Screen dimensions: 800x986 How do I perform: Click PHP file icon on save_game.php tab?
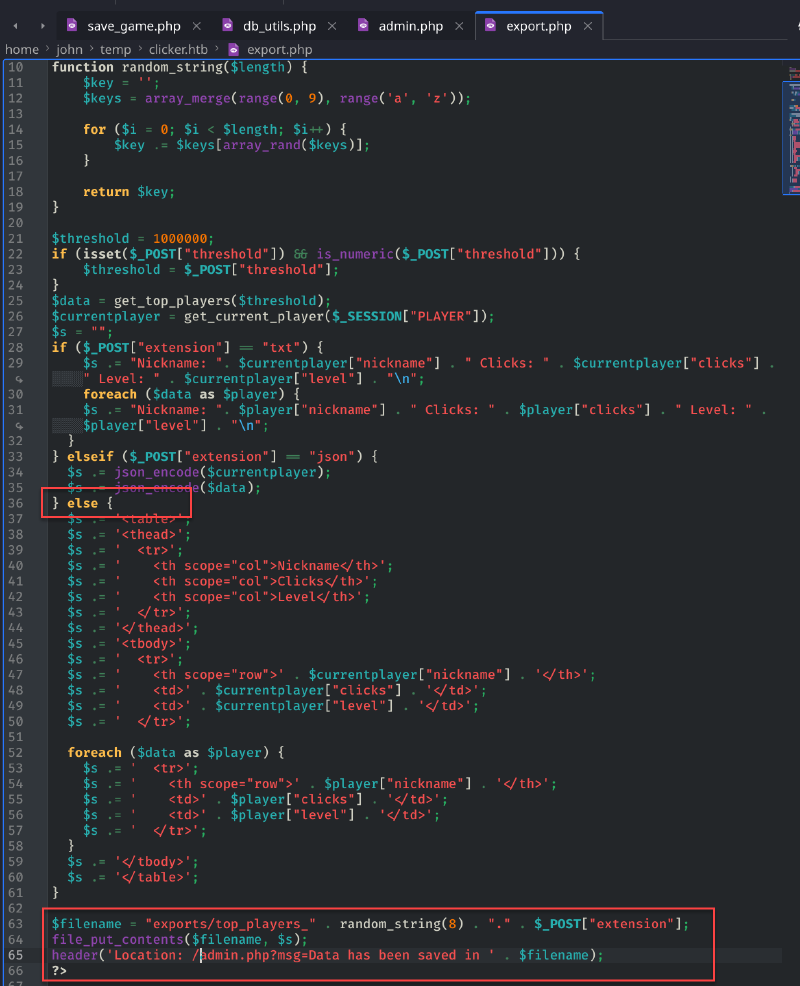tap(72, 25)
